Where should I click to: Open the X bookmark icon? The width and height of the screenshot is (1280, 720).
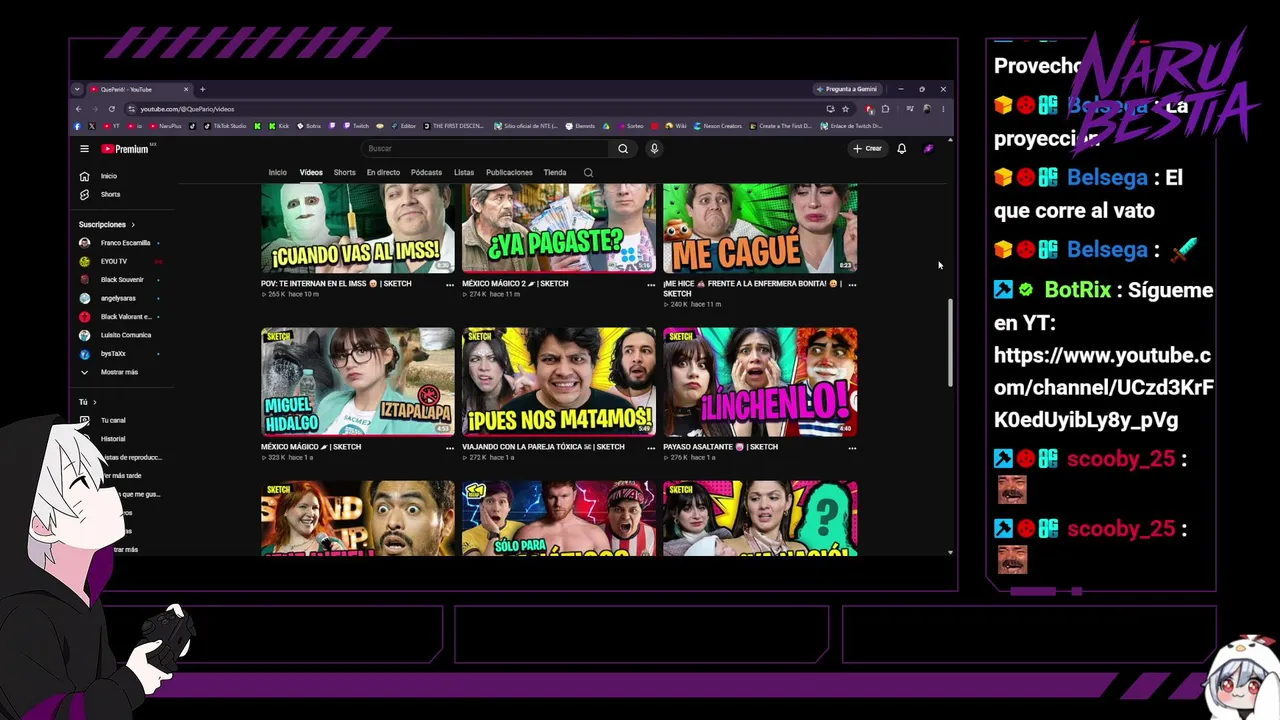click(x=91, y=126)
